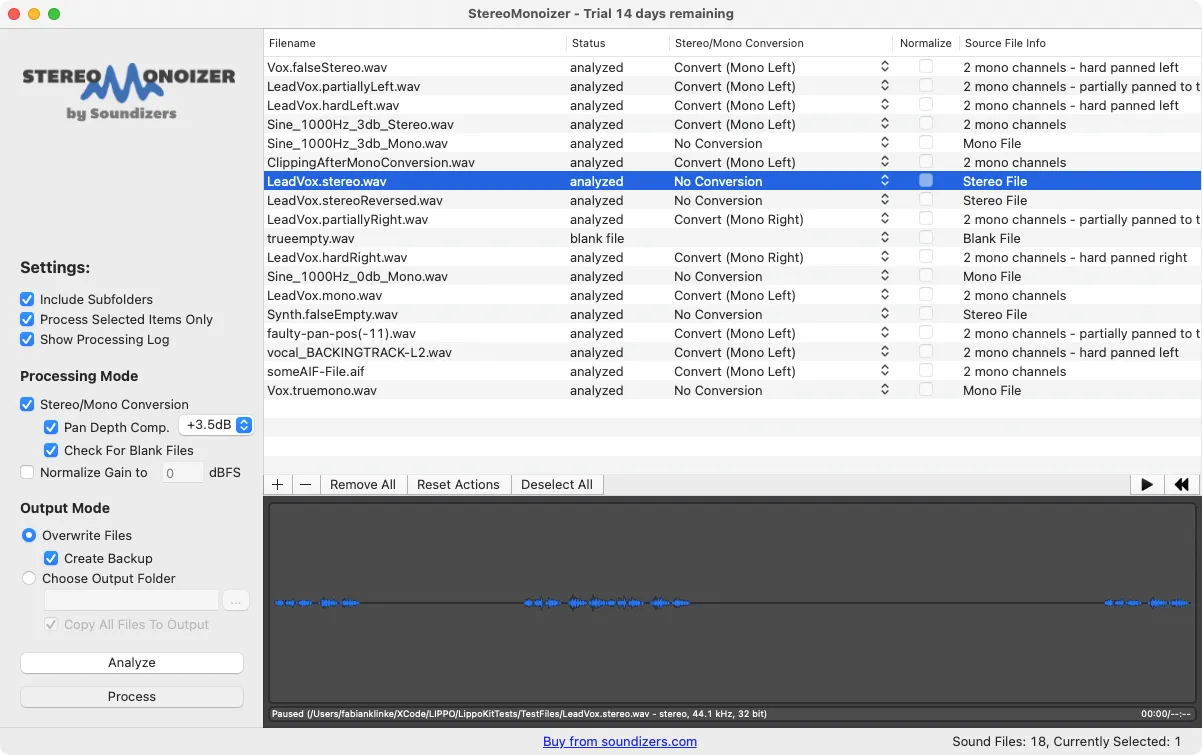
Task: Uncheck Process Selected Items Only
Action: point(27,319)
